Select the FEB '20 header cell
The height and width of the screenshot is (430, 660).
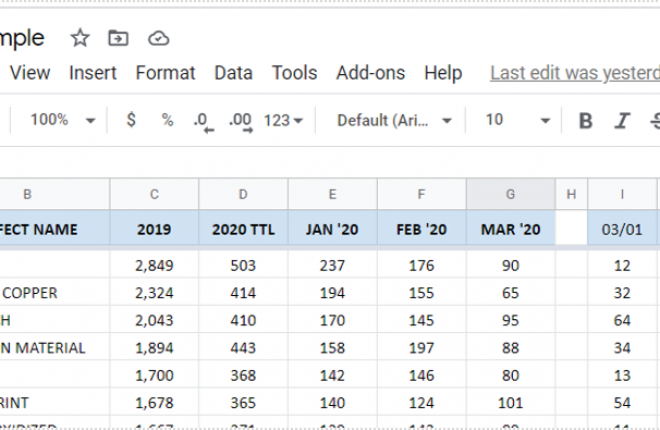pos(421,229)
